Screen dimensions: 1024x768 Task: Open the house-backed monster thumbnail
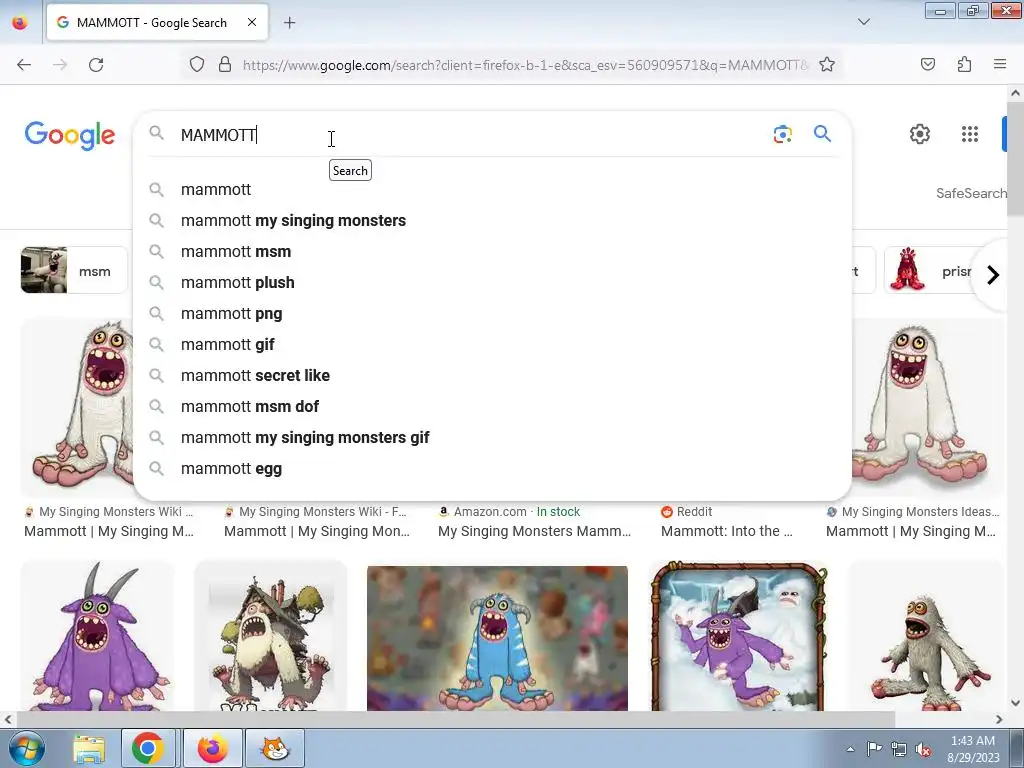click(270, 635)
